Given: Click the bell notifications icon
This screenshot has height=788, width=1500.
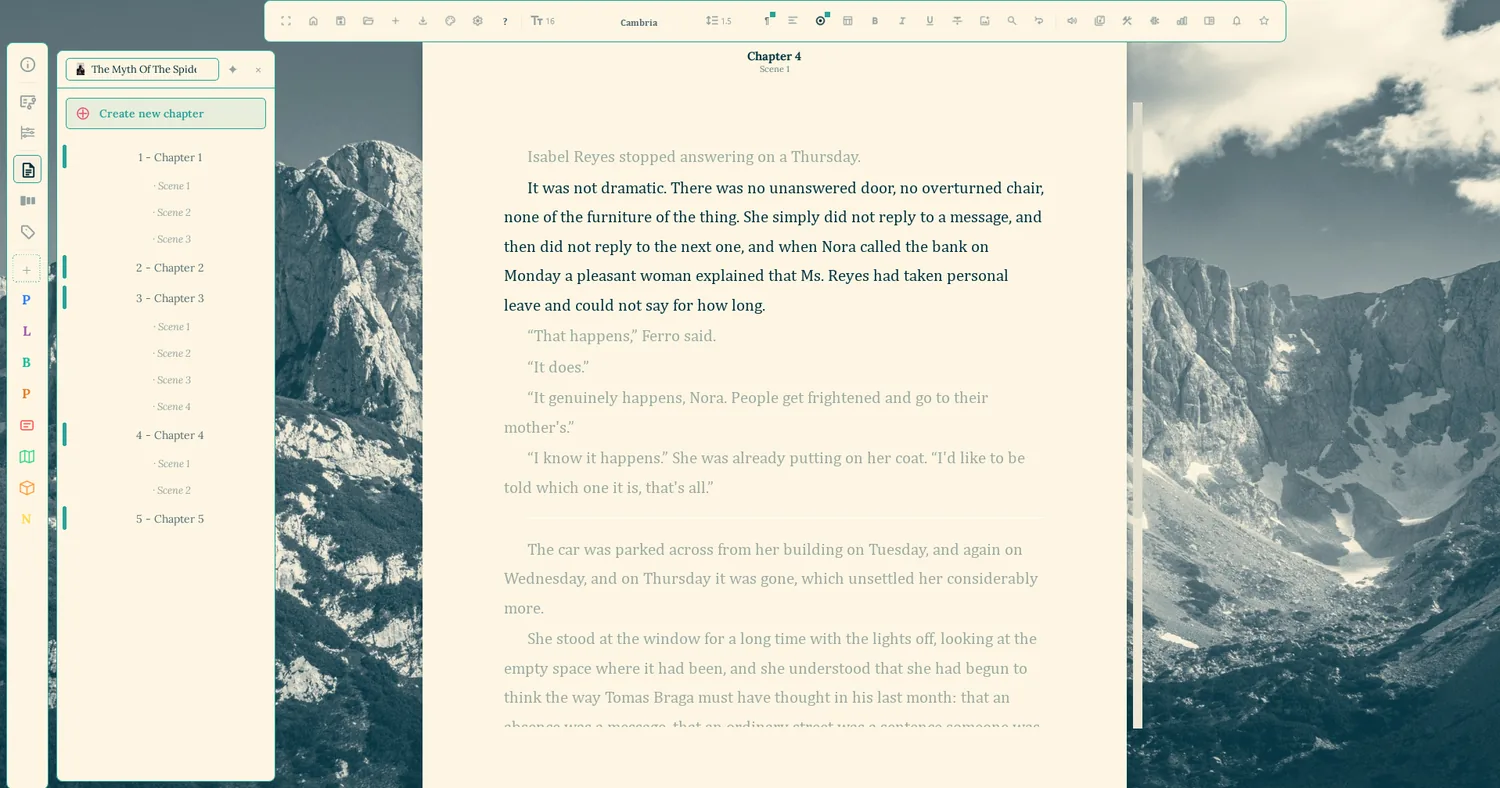Looking at the screenshot, I should (1237, 21).
